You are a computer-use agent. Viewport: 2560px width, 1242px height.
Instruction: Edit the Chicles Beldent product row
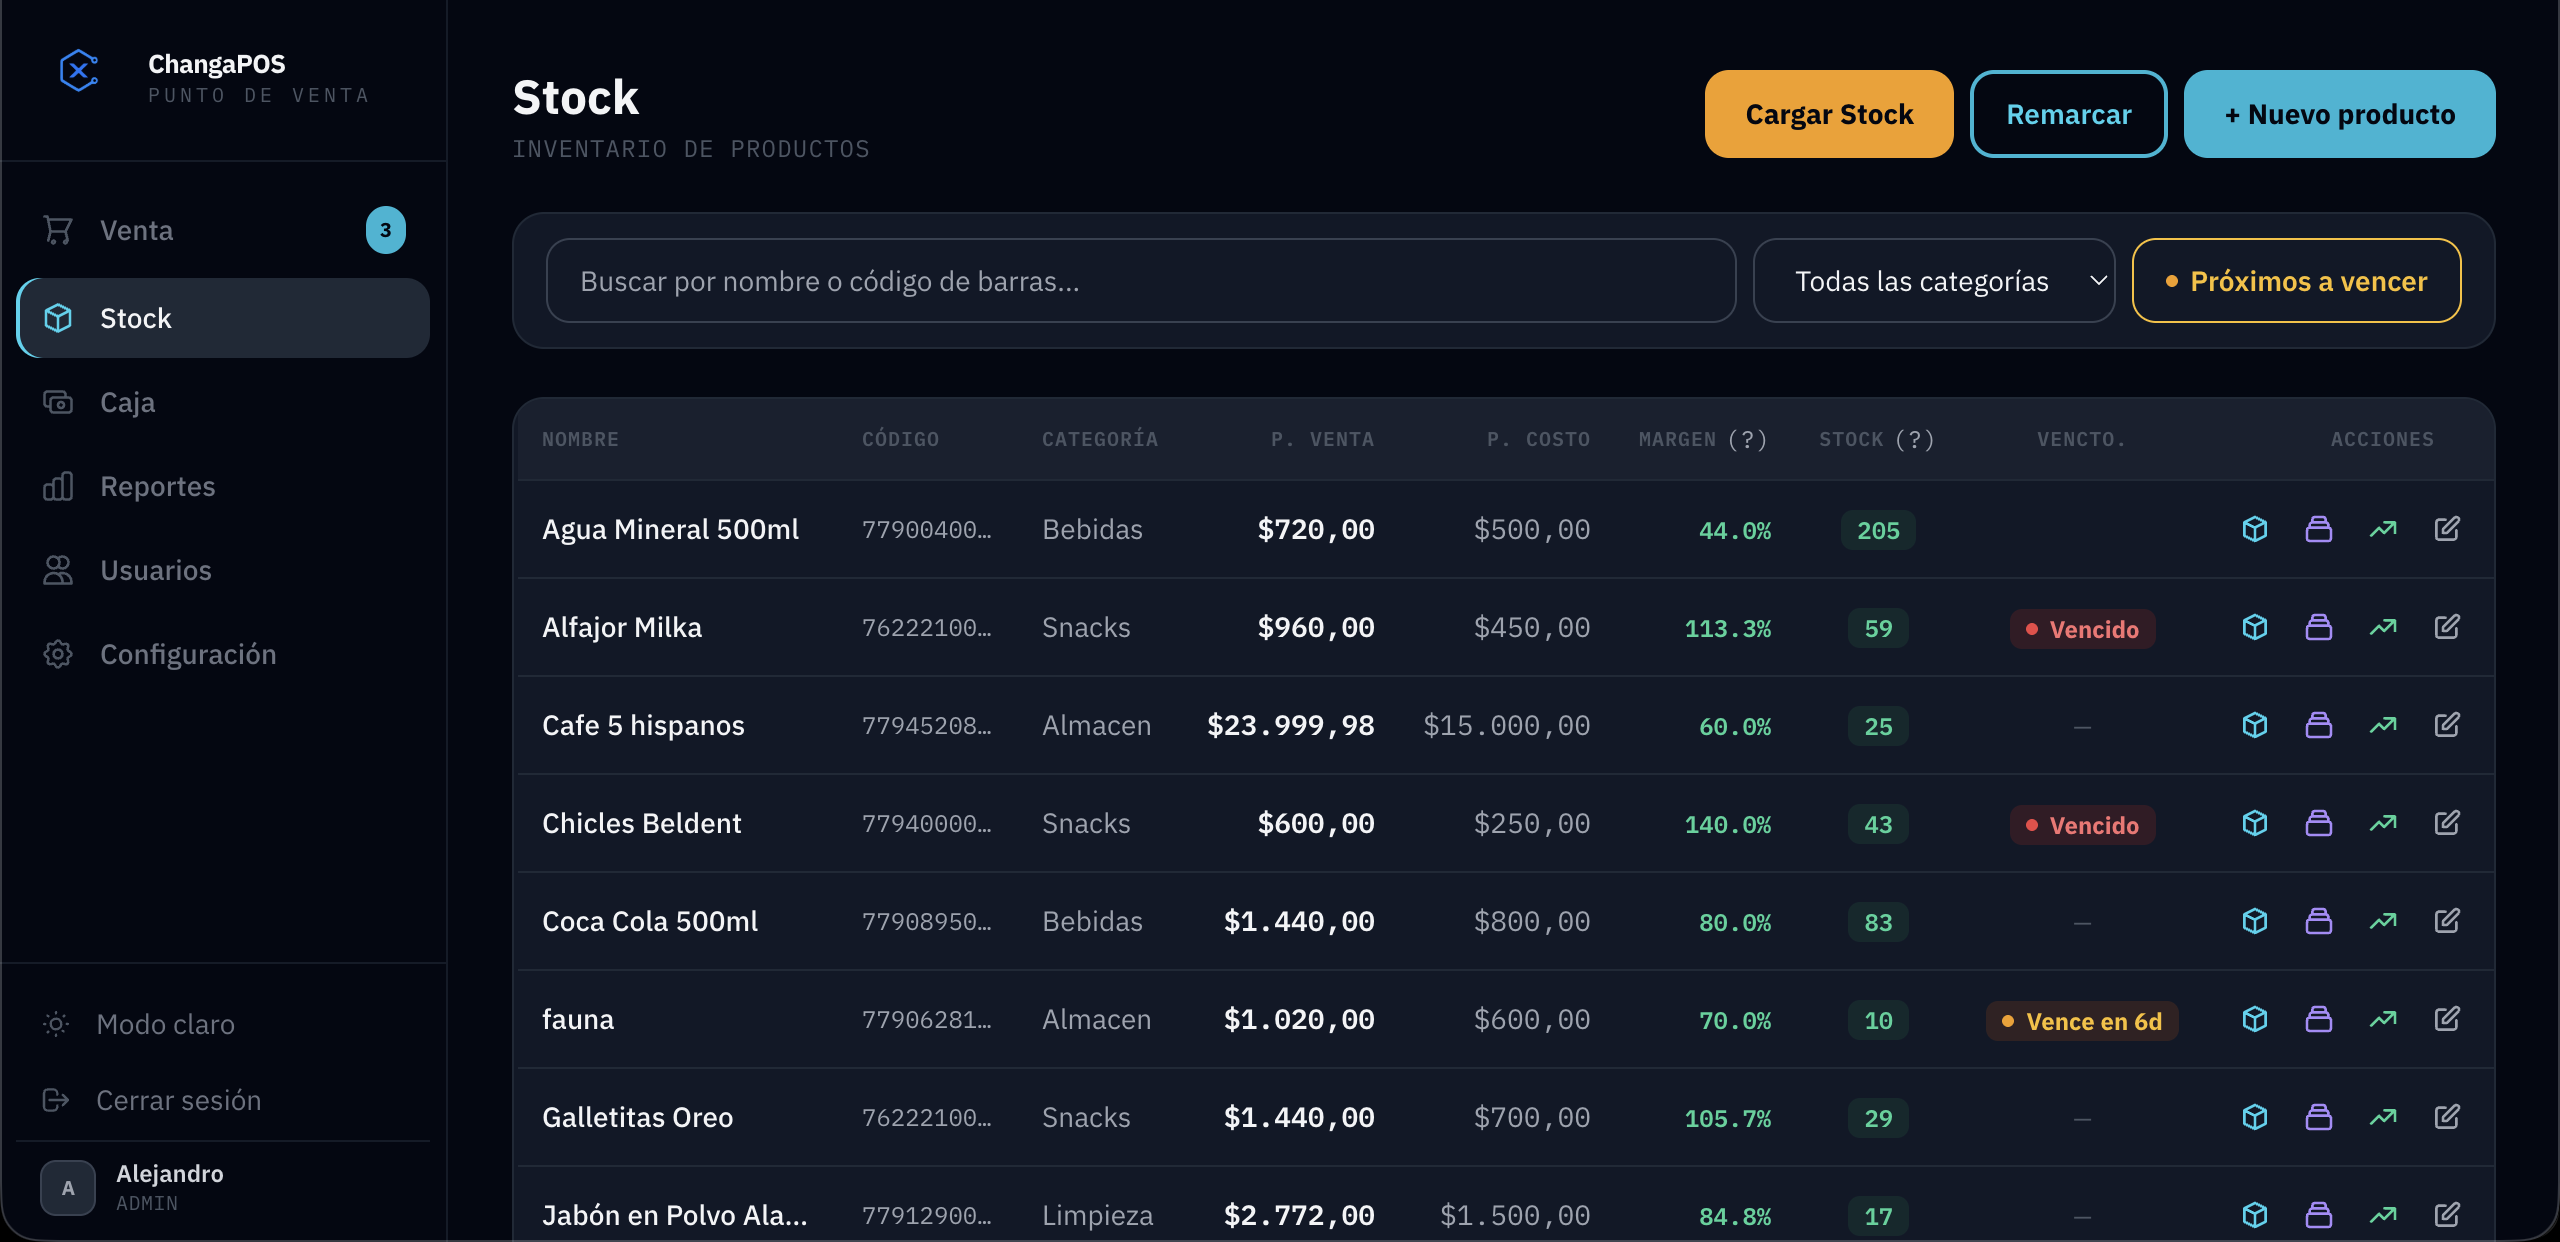point(2446,823)
